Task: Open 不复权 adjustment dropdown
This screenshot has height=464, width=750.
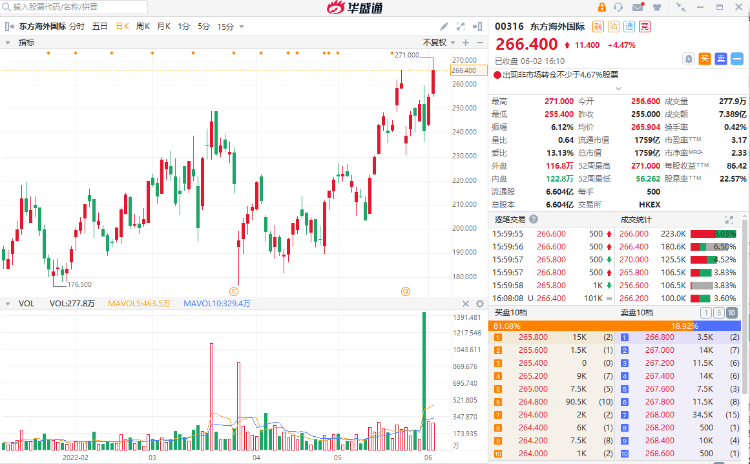Action: point(439,43)
